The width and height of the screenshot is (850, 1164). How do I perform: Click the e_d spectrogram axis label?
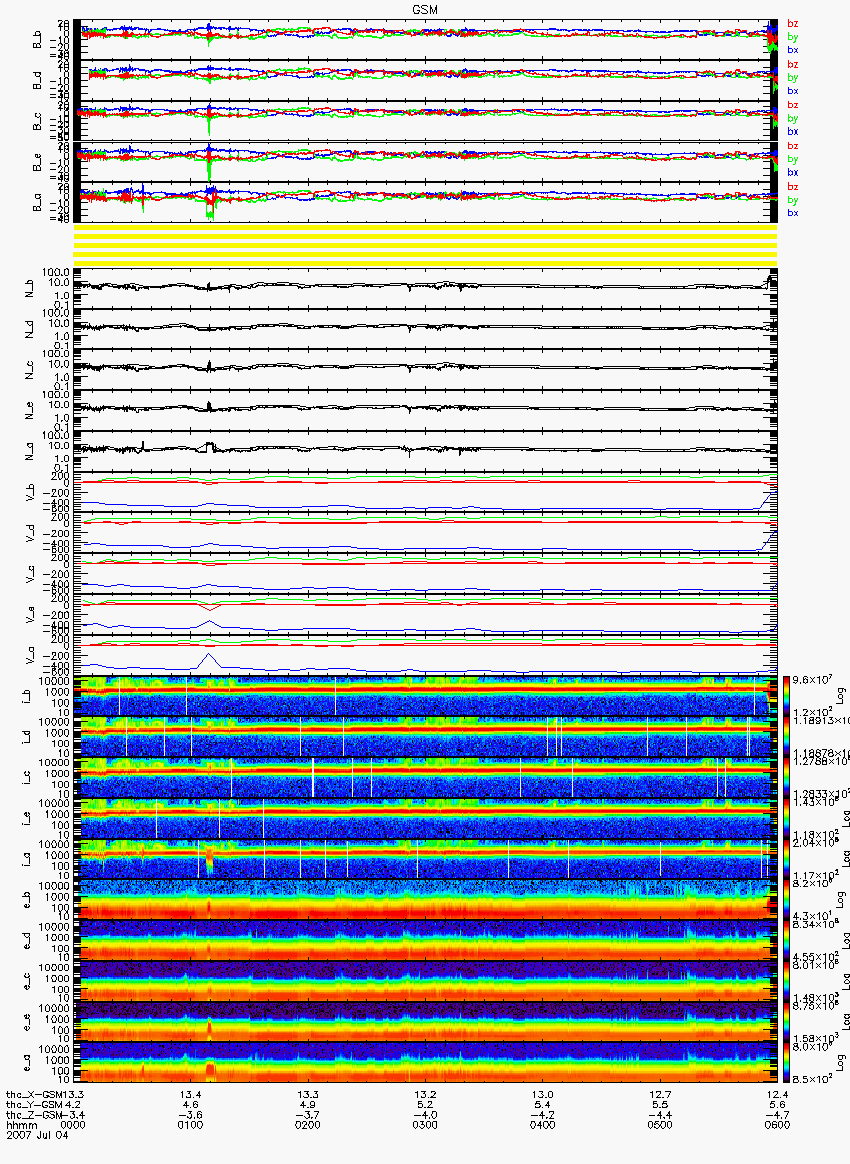pyautogui.click(x=26, y=942)
